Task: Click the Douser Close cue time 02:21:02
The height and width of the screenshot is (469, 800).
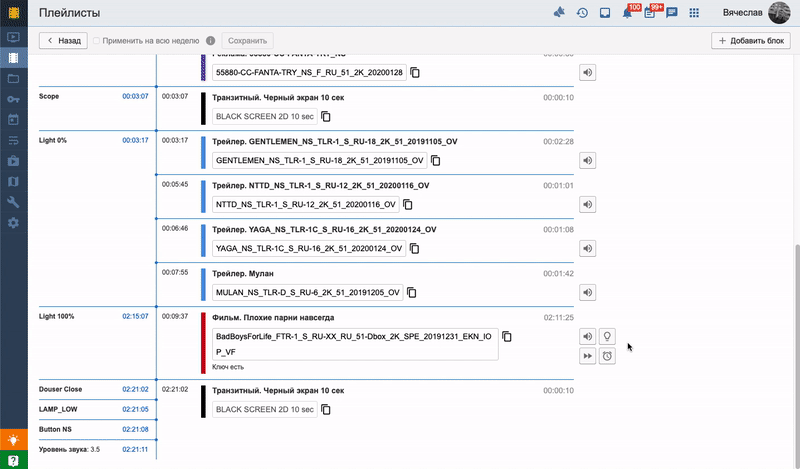Action: [x=135, y=389]
